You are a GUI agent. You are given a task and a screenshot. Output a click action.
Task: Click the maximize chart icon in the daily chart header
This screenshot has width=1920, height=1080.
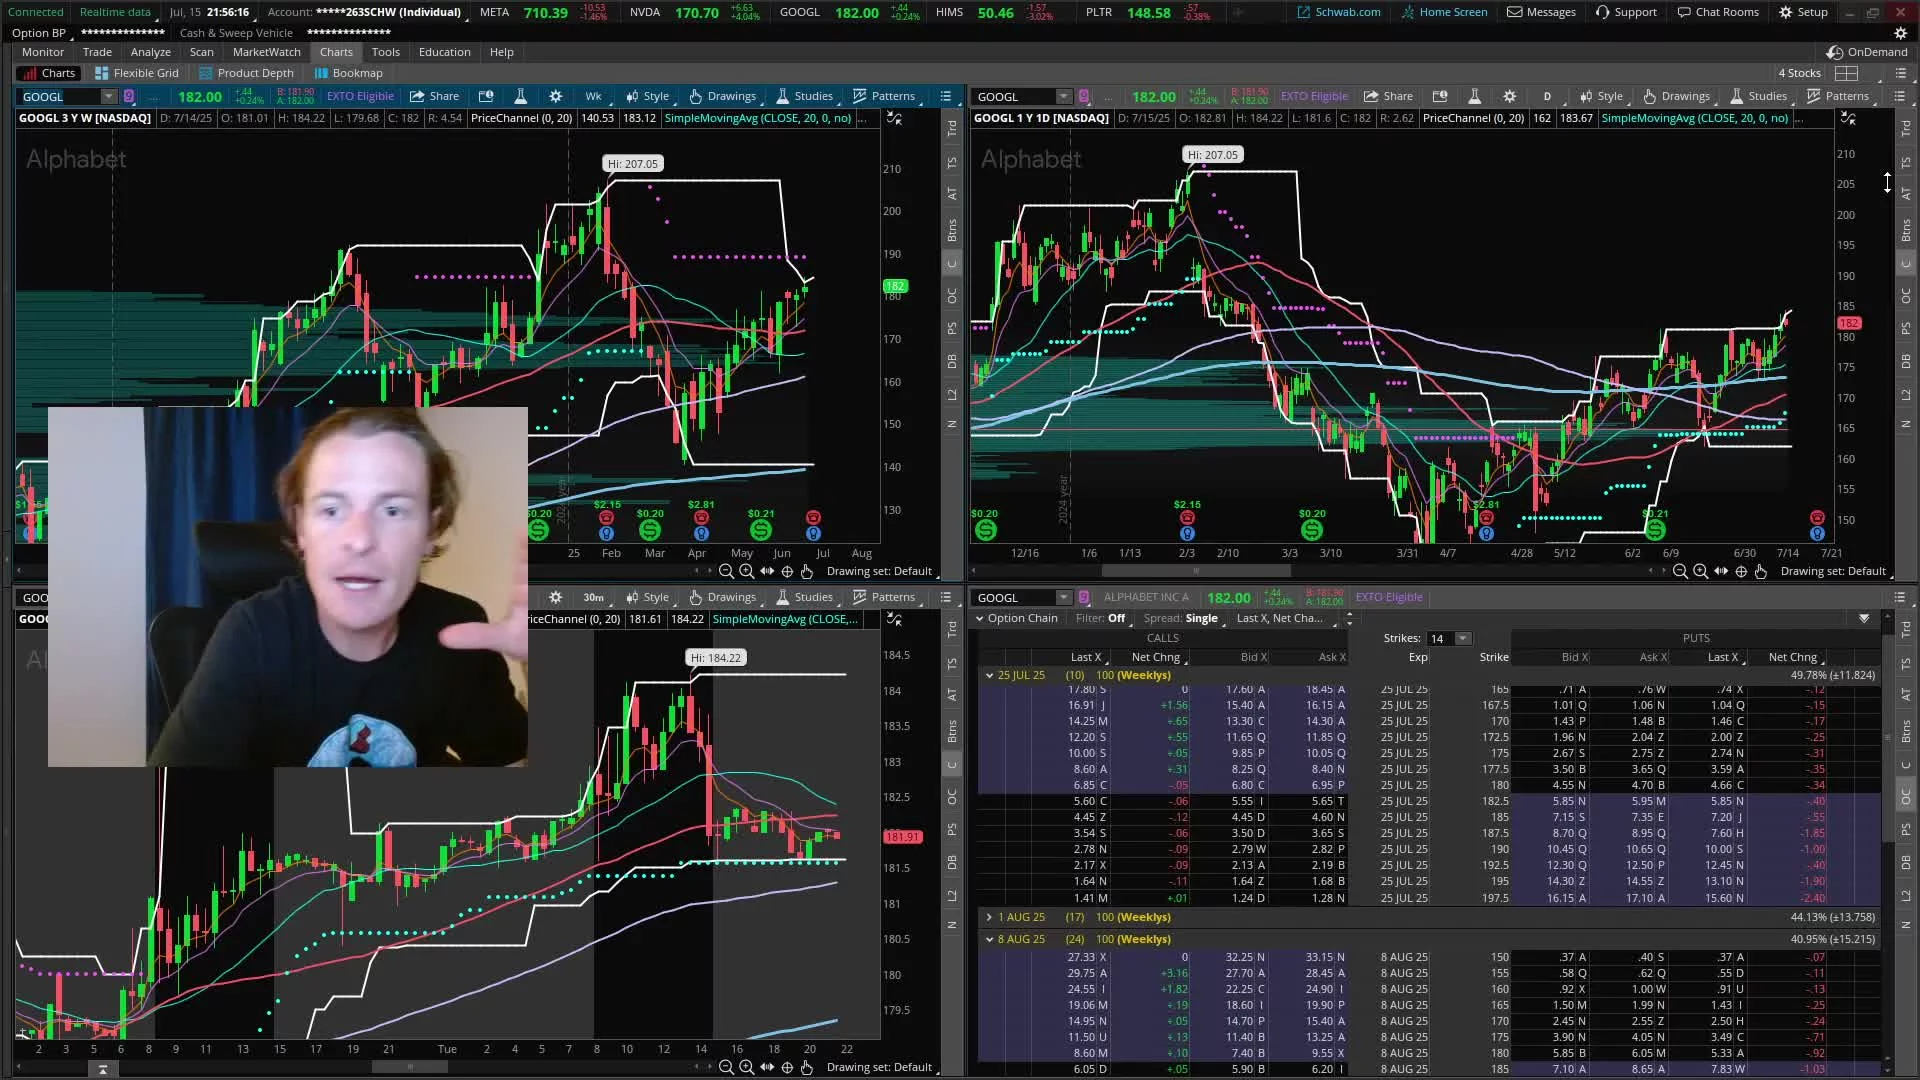click(x=1849, y=118)
